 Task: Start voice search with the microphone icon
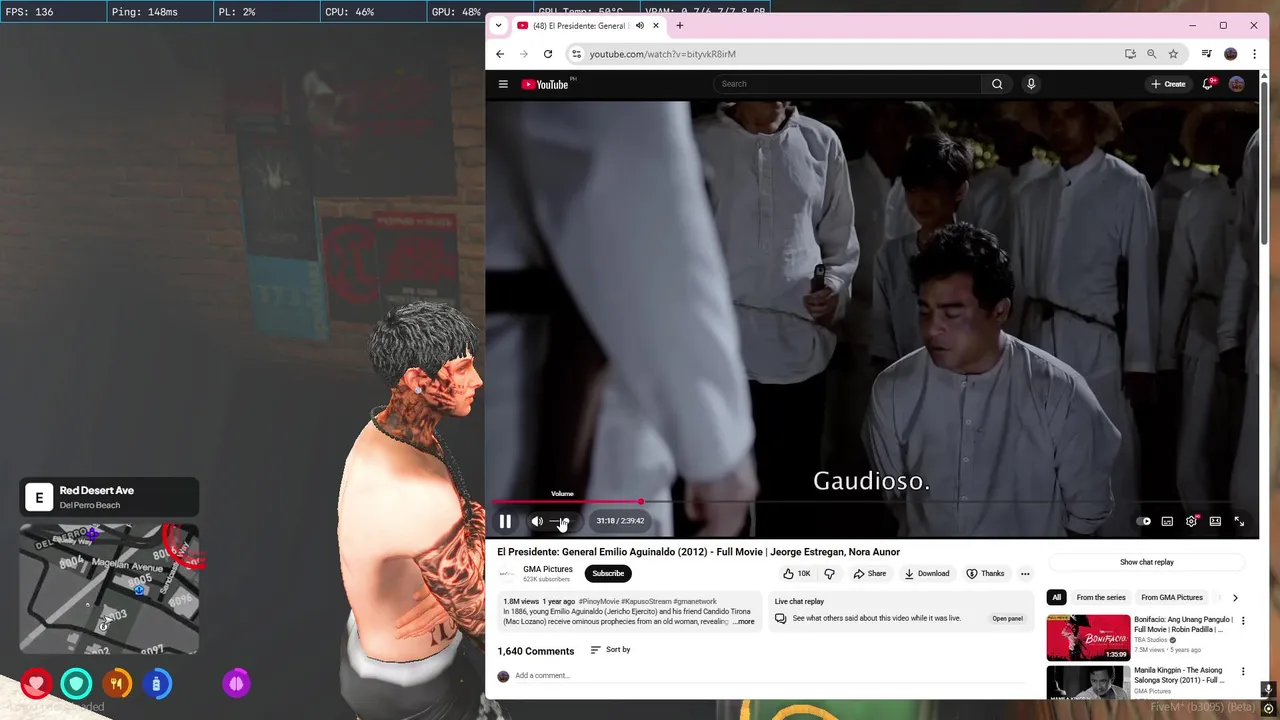1031,84
